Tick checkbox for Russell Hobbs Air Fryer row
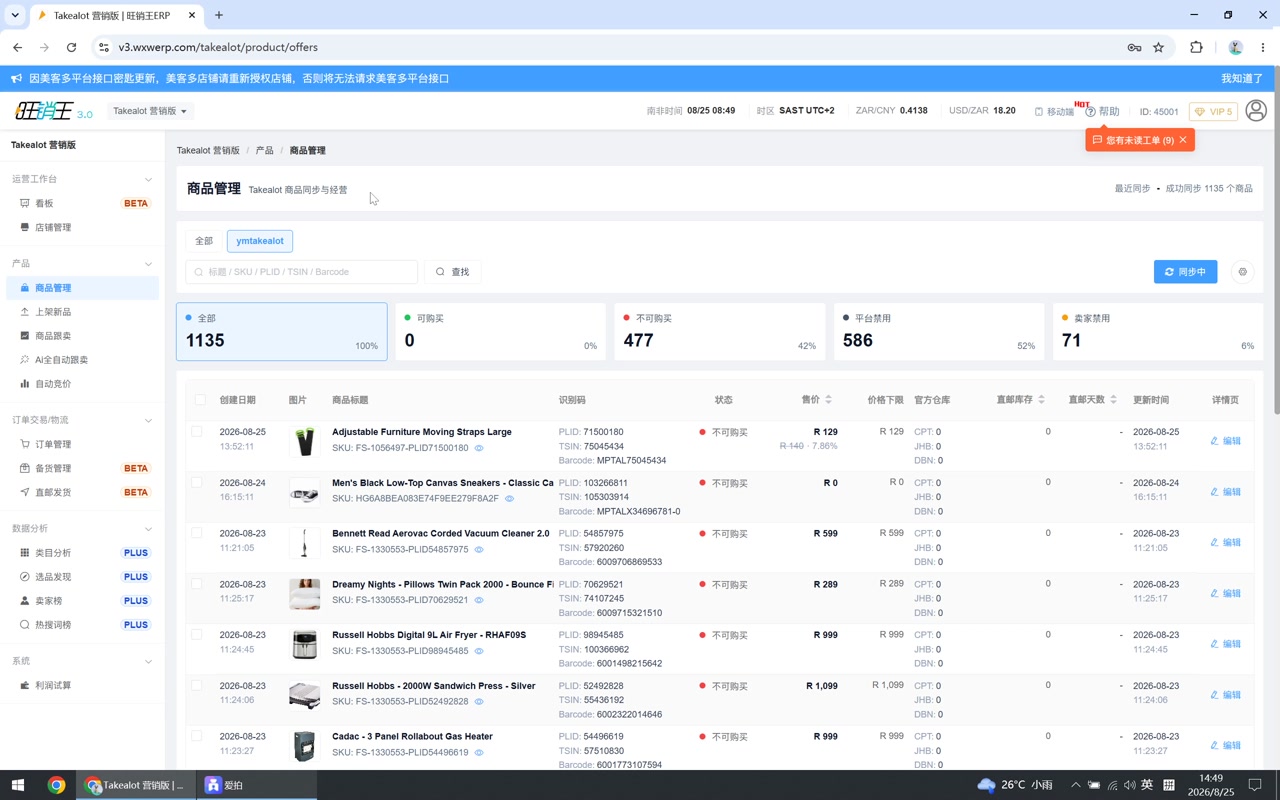This screenshot has width=1280, height=800. [197, 635]
